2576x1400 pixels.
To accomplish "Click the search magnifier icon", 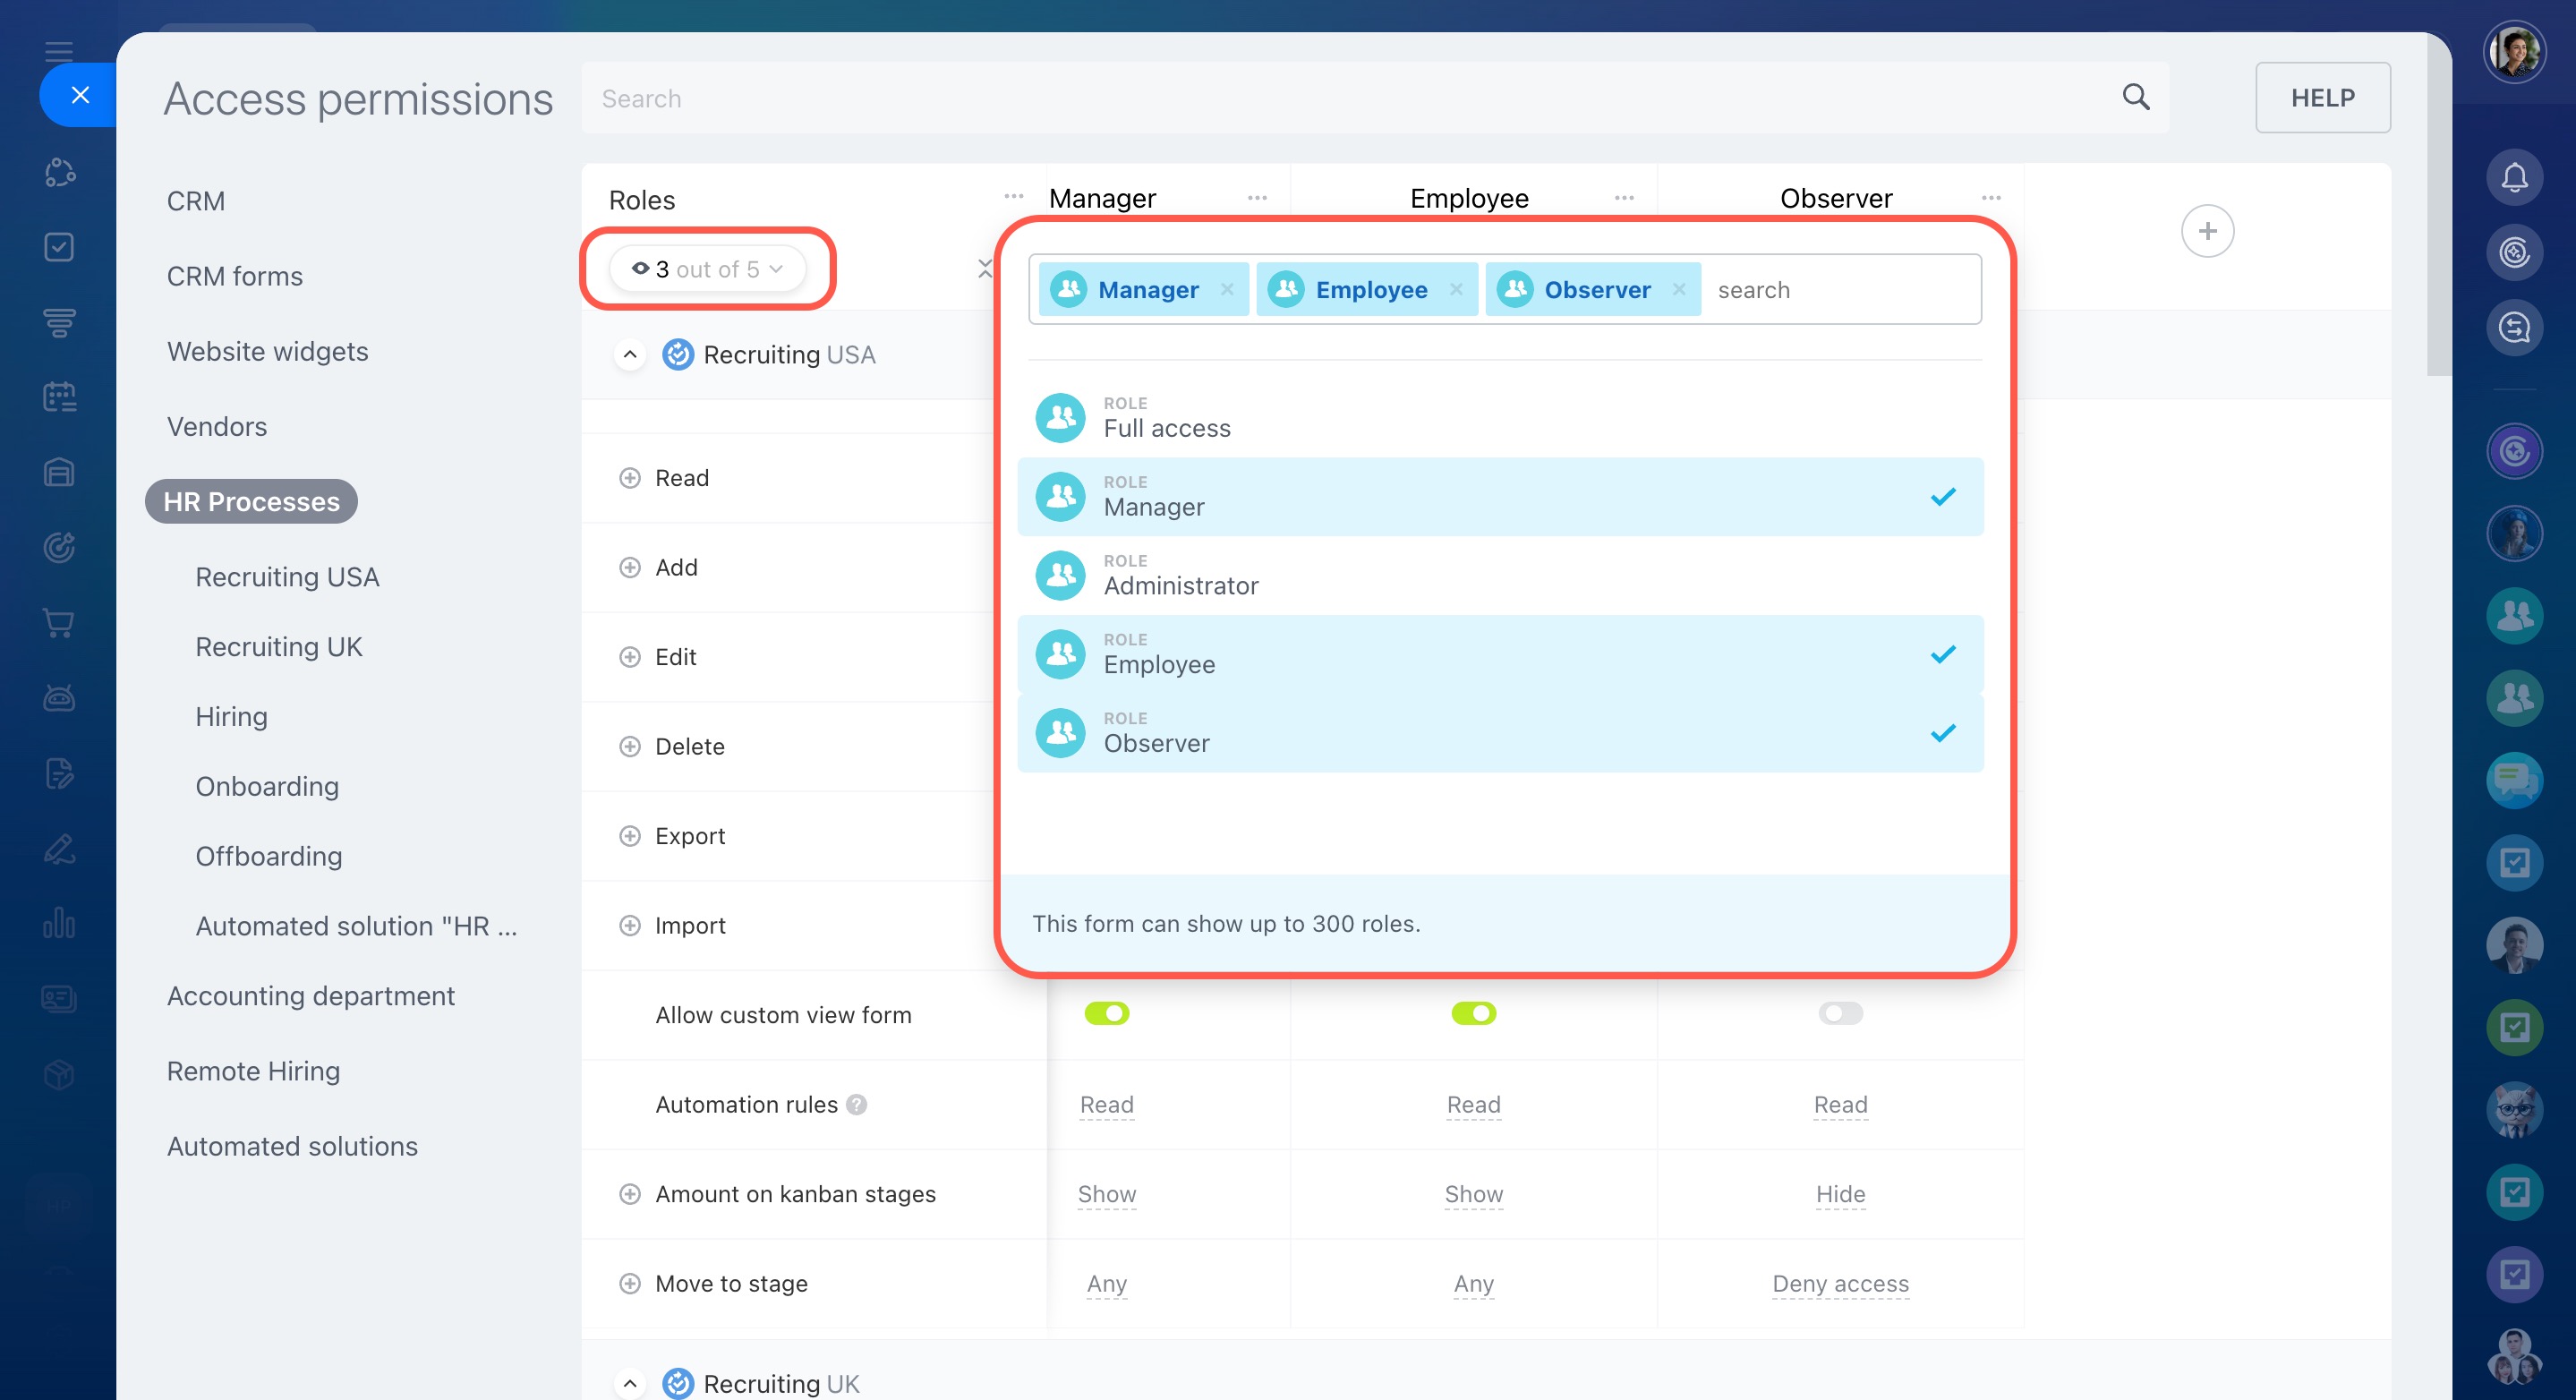I will [x=2135, y=97].
